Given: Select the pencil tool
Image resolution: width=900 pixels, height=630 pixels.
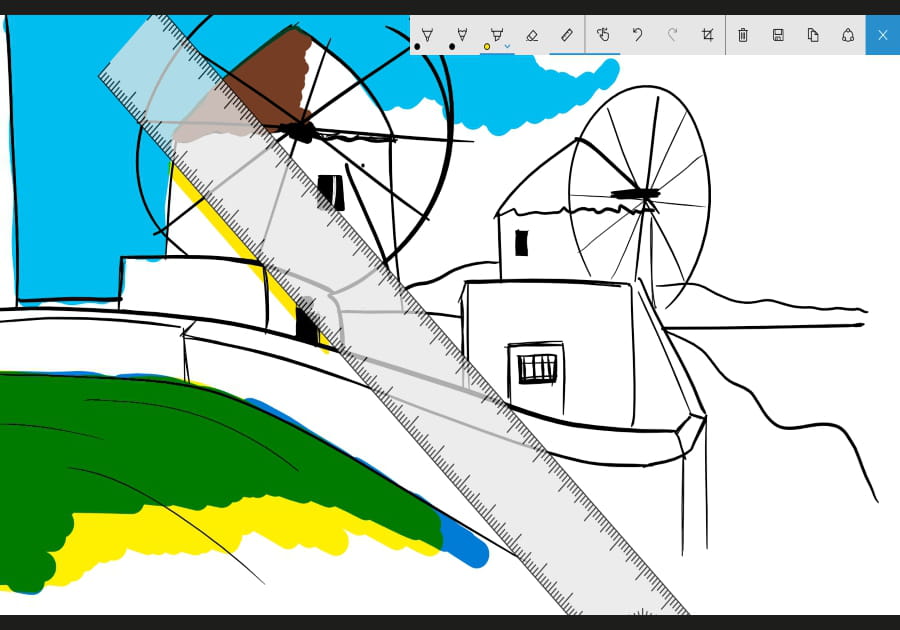Looking at the screenshot, I should coord(461,36).
